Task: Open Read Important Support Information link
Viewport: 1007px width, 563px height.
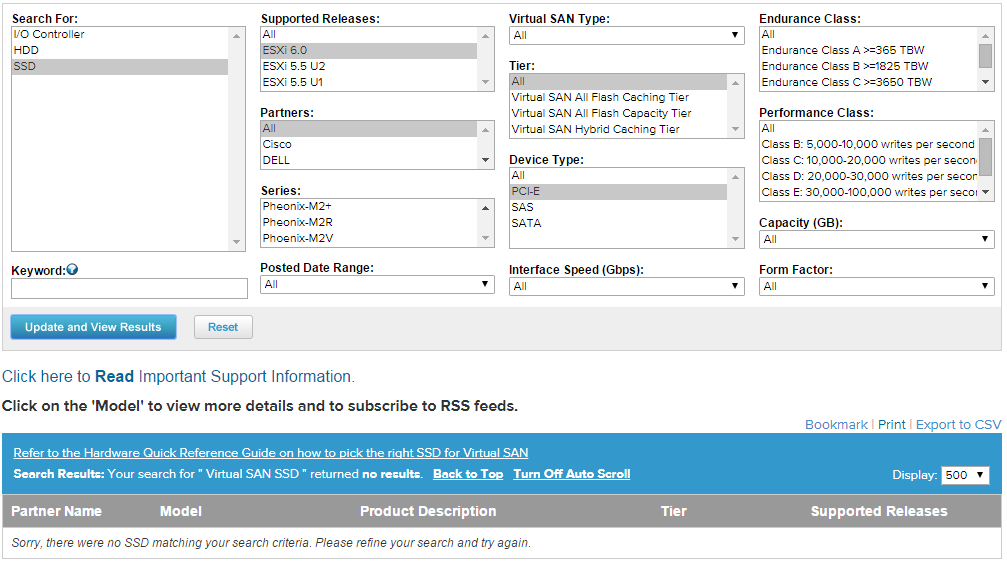Action: tap(178, 376)
